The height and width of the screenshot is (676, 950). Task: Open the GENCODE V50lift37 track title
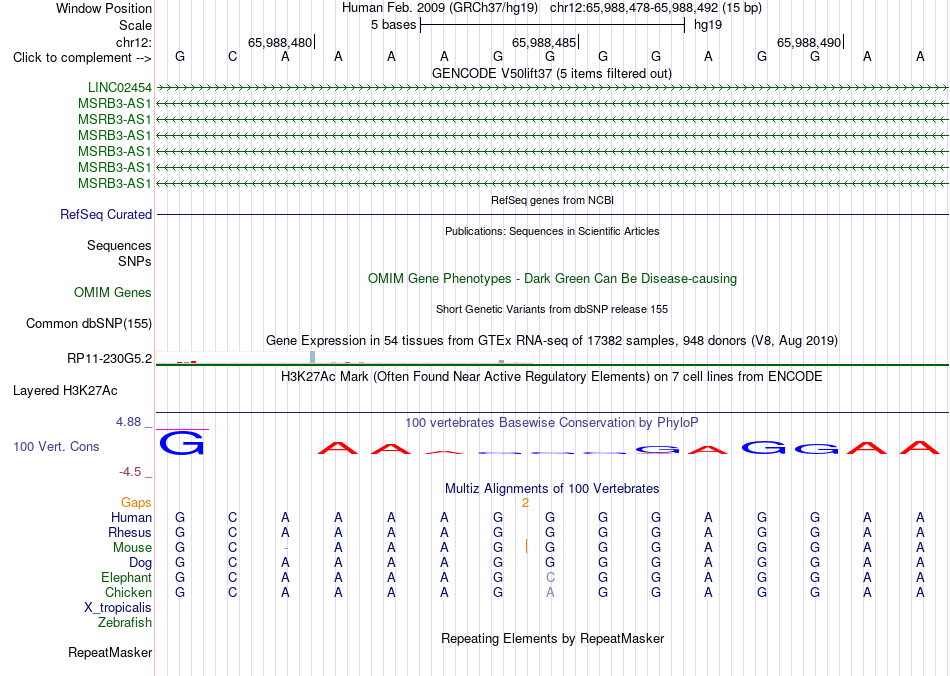point(551,73)
